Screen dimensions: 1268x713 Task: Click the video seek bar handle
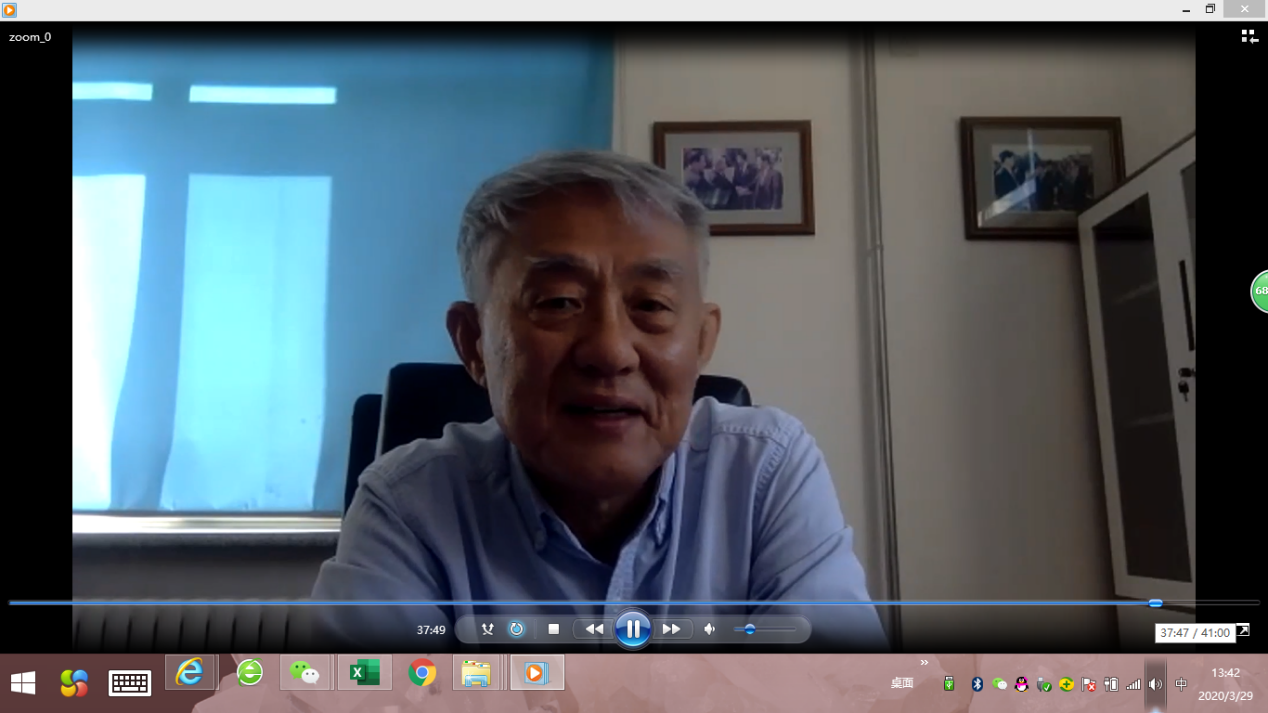(1155, 603)
